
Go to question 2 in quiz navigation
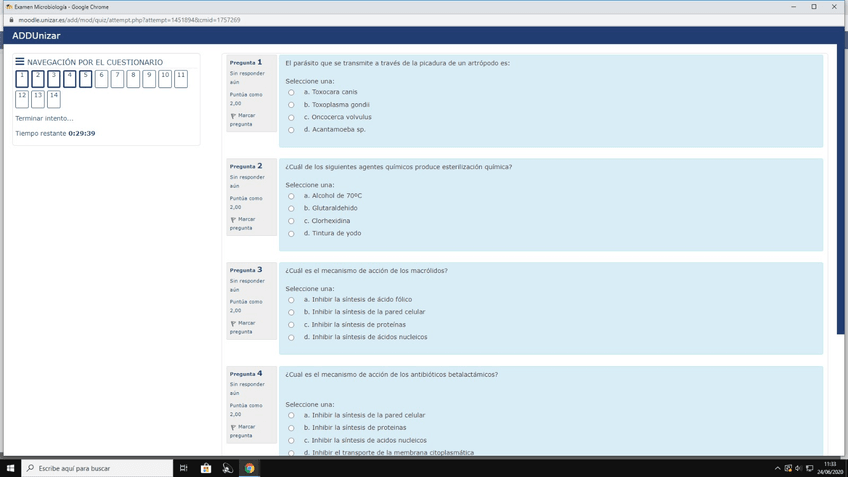(x=38, y=79)
